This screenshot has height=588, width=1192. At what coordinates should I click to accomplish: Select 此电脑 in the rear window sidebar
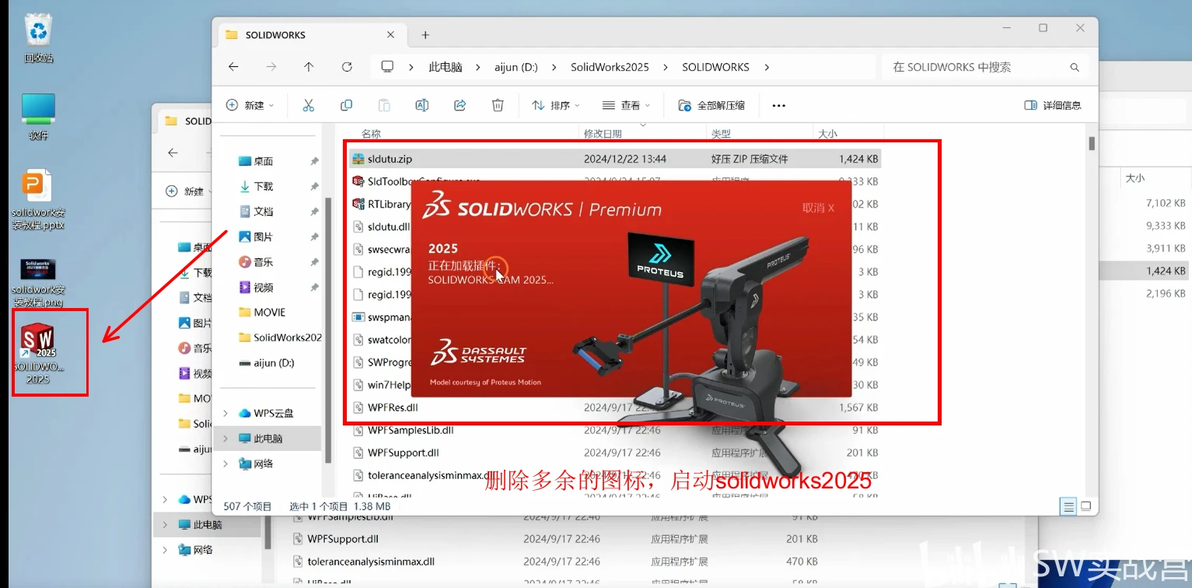pyautogui.click(x=206, y=524)
